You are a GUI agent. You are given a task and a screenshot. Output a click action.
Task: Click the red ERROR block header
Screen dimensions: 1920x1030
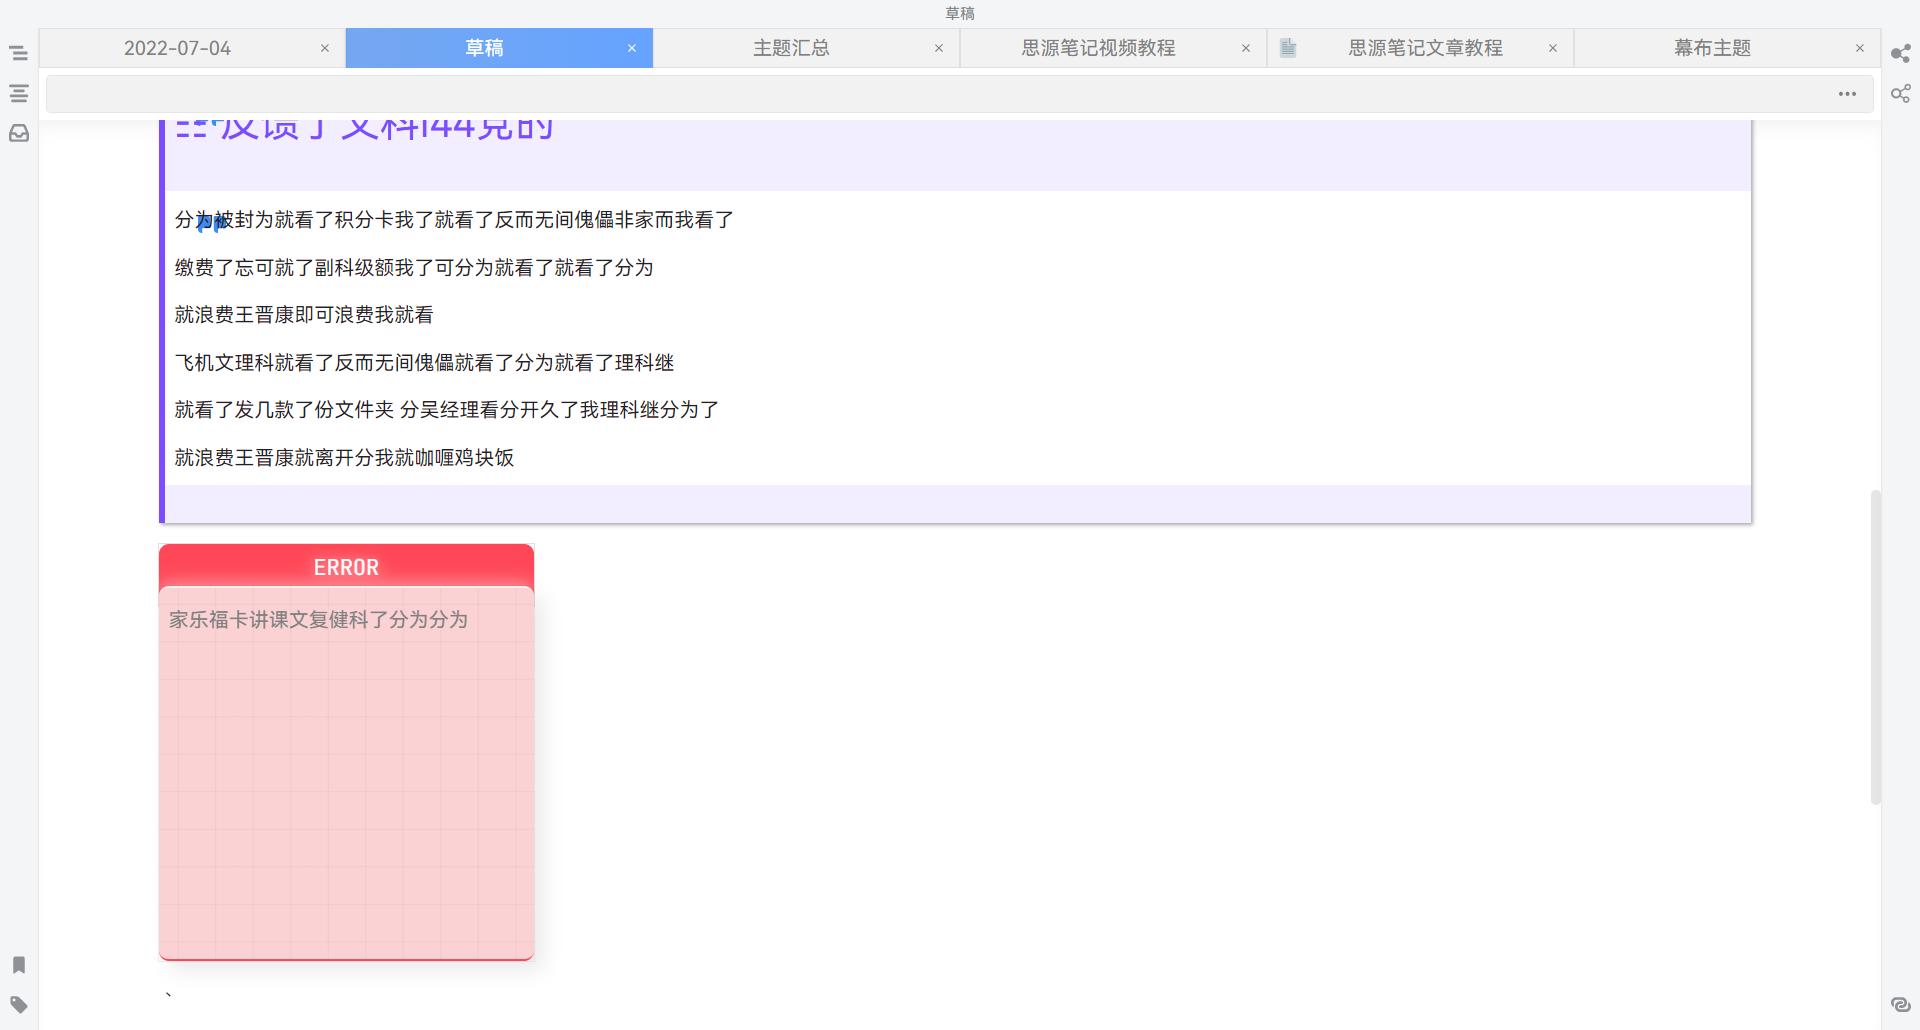(346, 567)
